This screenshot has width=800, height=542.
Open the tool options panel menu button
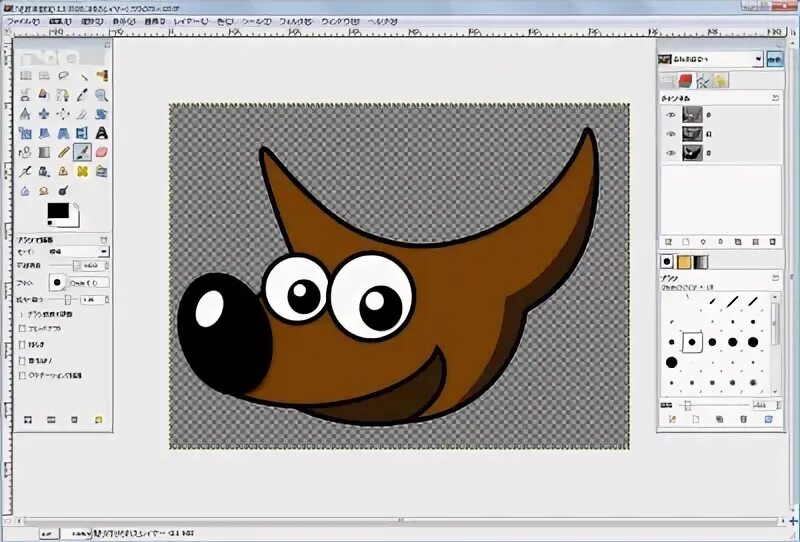point(104,239)
